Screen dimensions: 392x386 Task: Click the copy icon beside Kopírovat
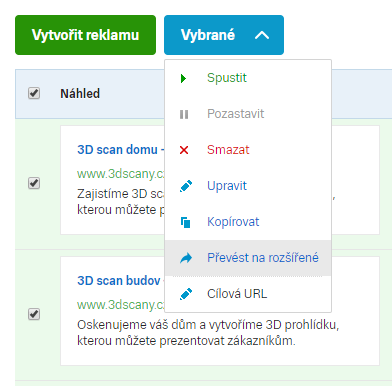(x=185, y=222)
